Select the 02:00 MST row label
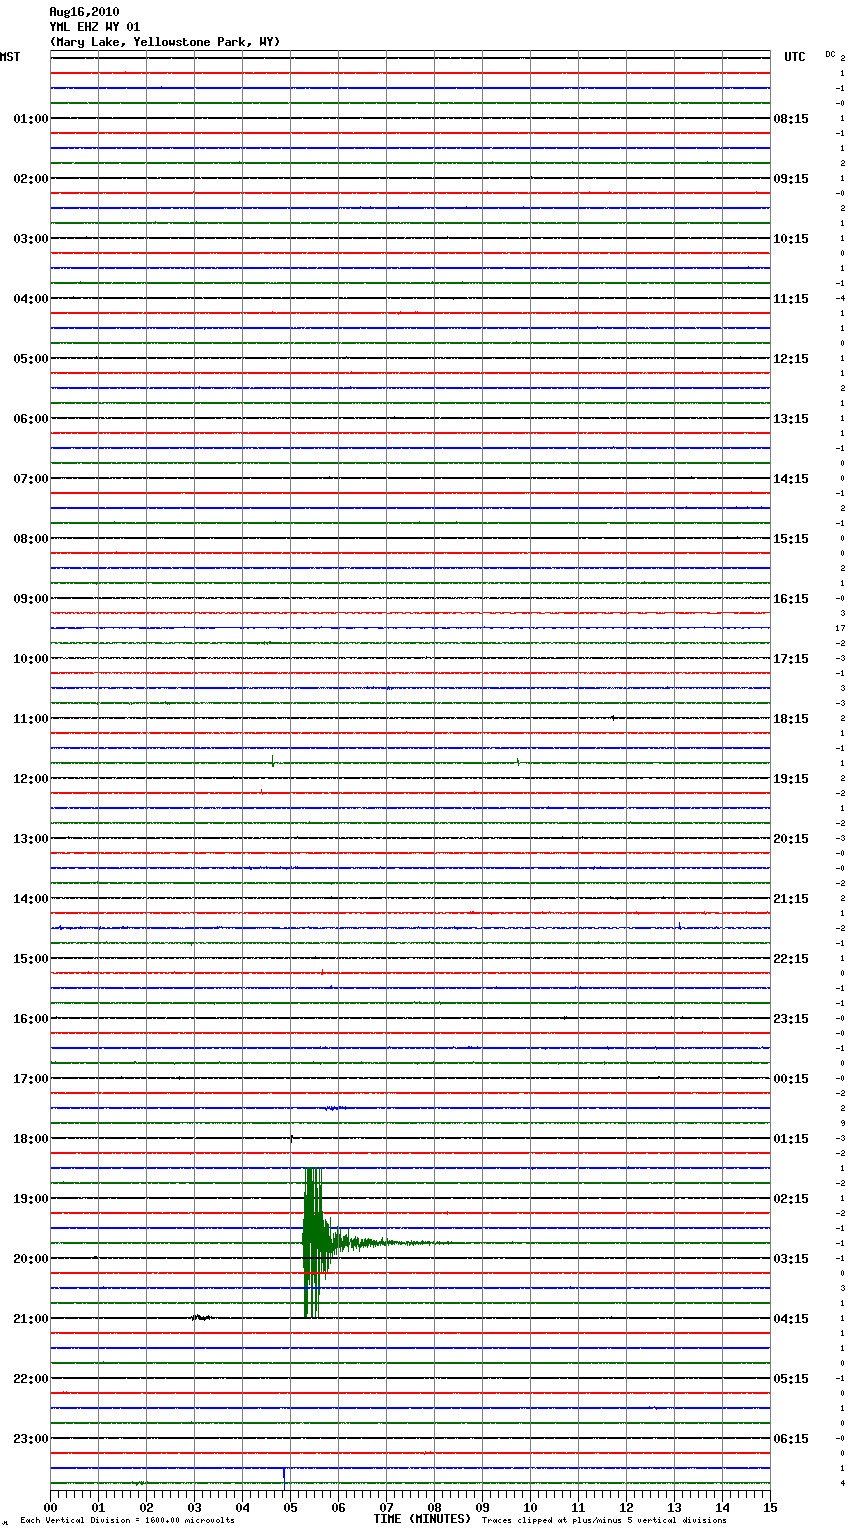Viewport: 850px width, 1534px height. point(31,179)
